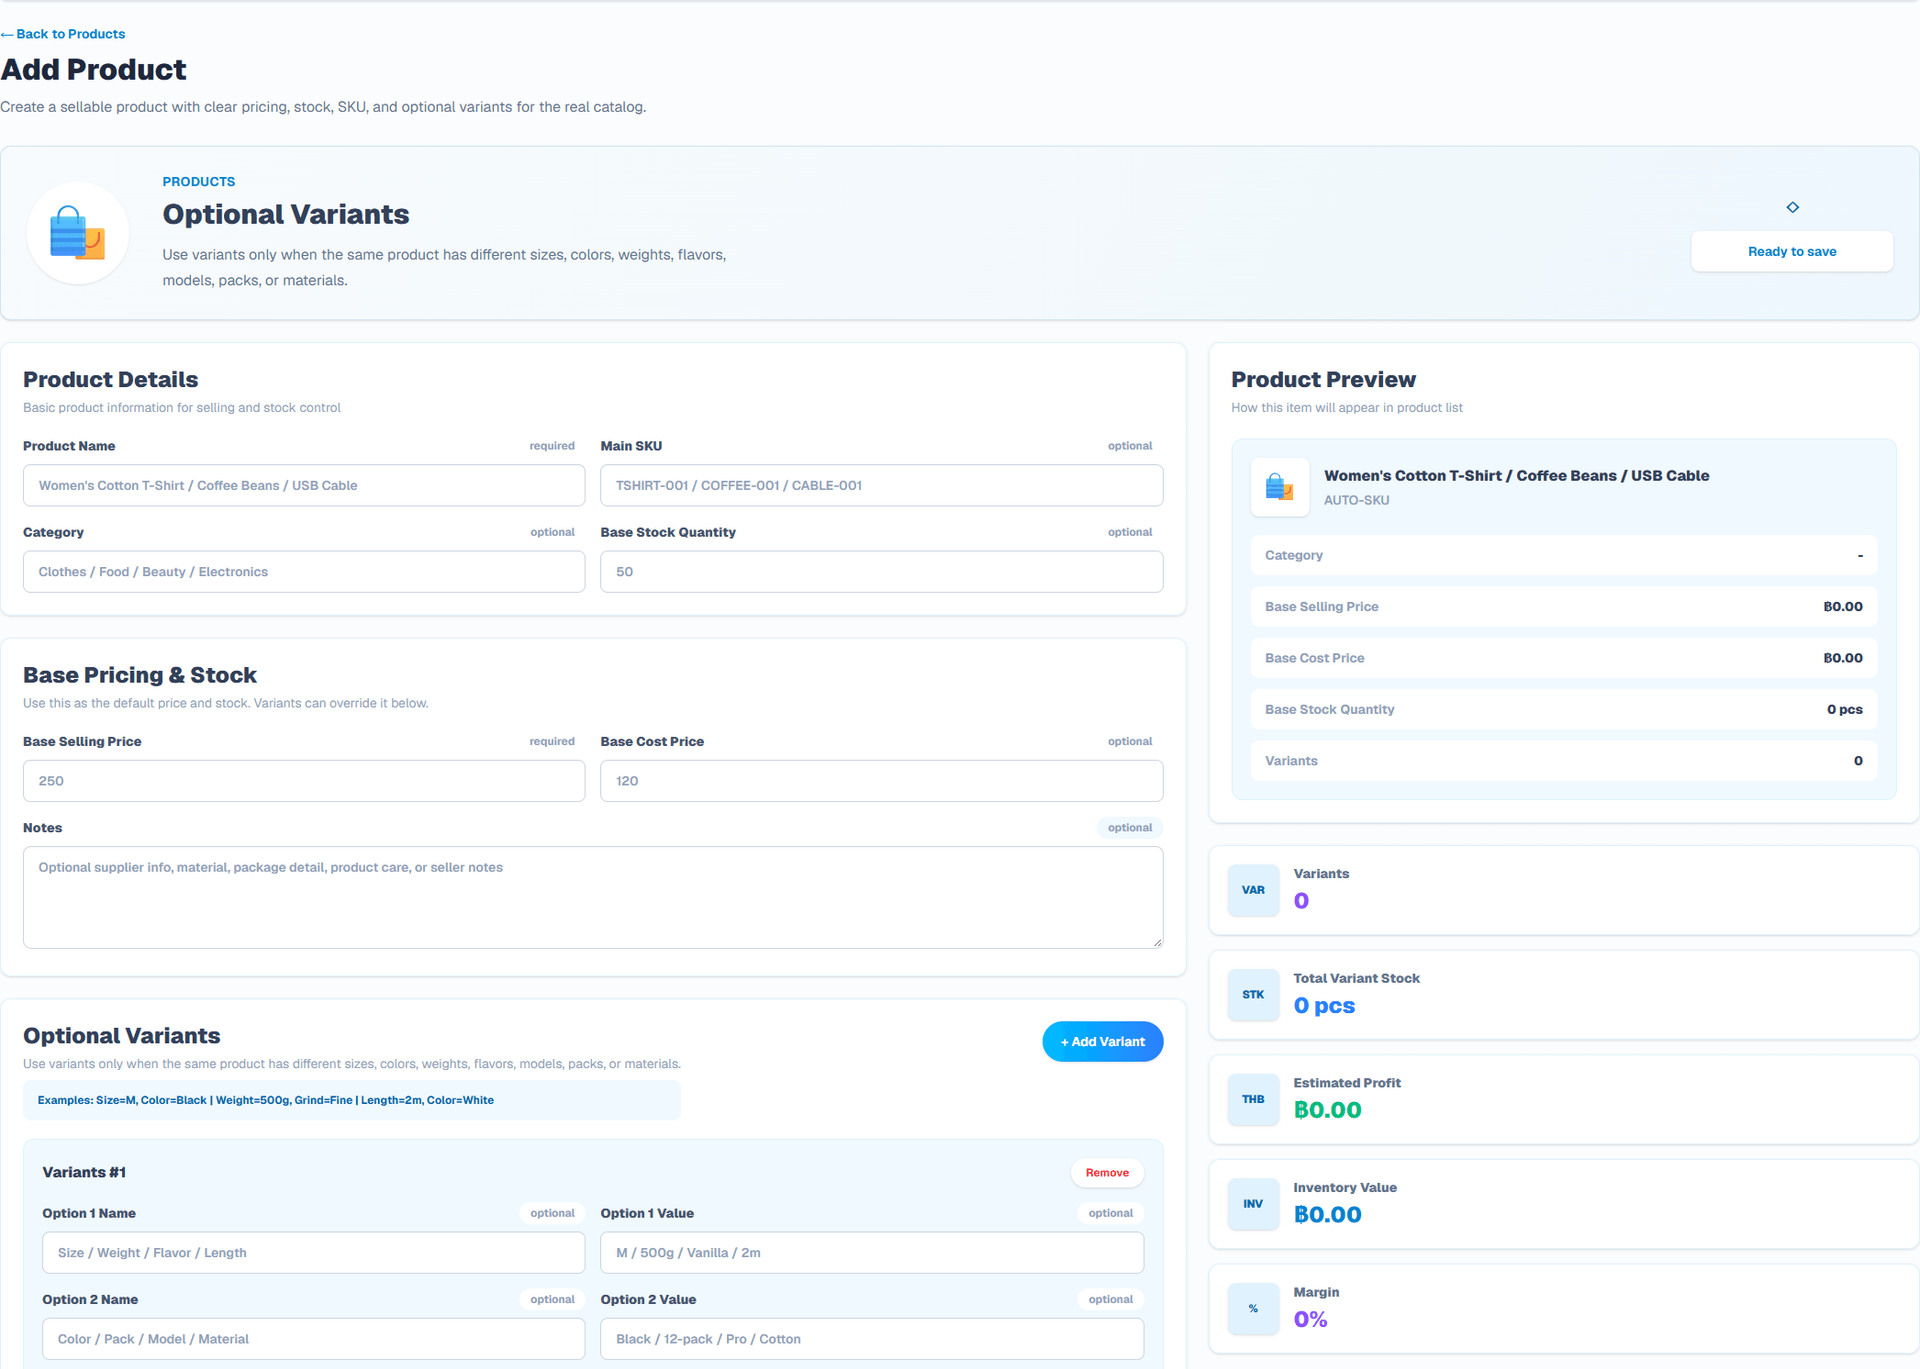This screenshot has width=1920, height=1369.
Task: Click the Total Variant Stock 0 pcs value
Action: (x=1324, y=1006)
